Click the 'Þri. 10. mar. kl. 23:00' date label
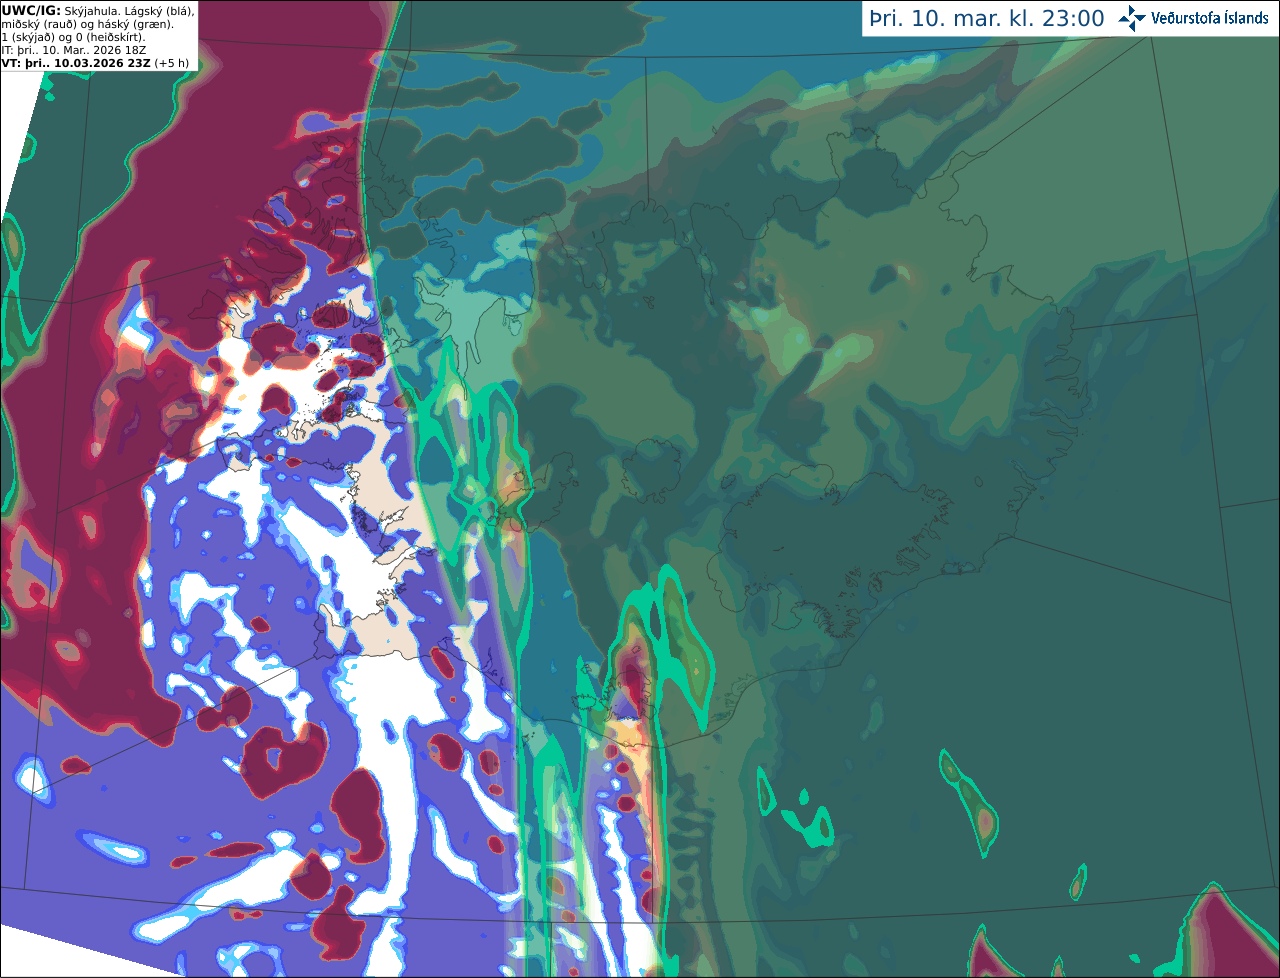The height and width of the screenshot is (978, 1280). pyautogui.click(x=987, y=19)
